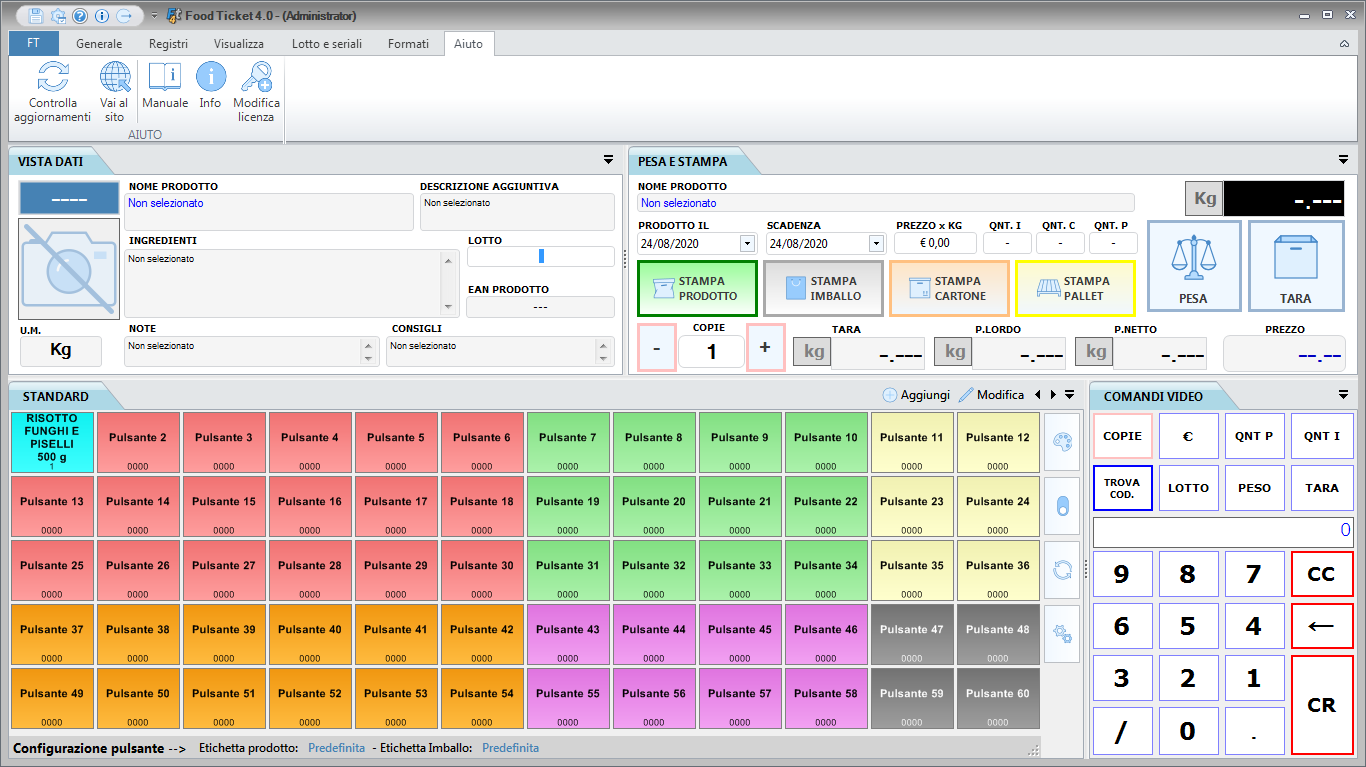Open the Prodotto il date dropdown

tap(747, 243)
